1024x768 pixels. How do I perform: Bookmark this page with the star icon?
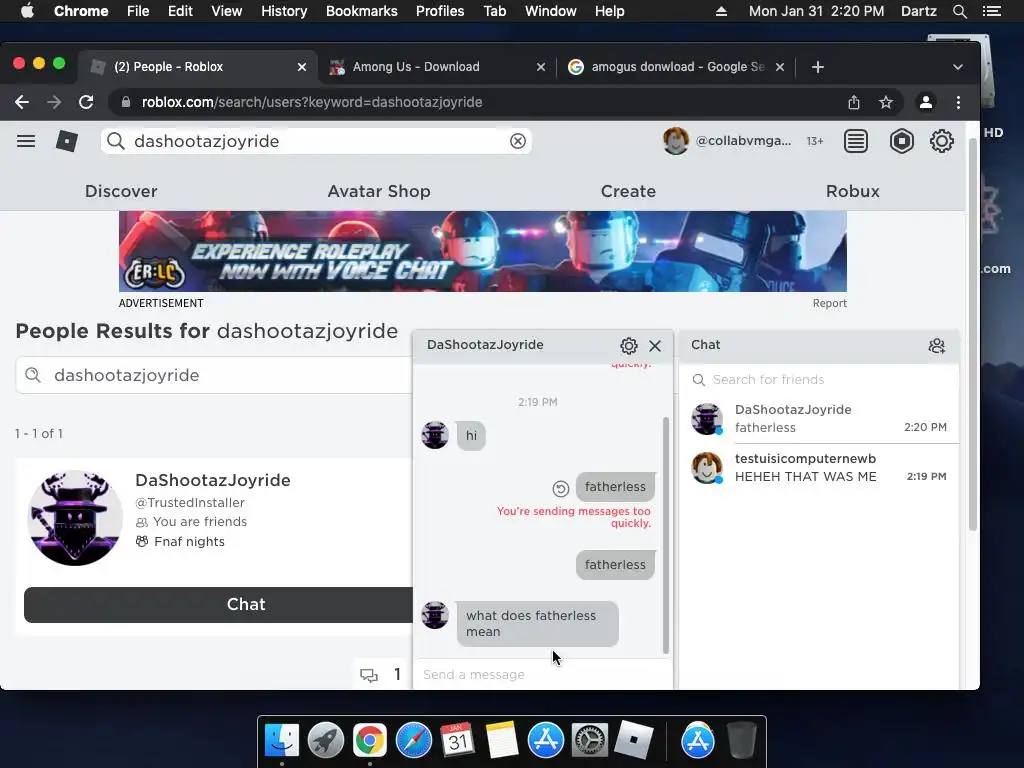[x=886, y=103]
